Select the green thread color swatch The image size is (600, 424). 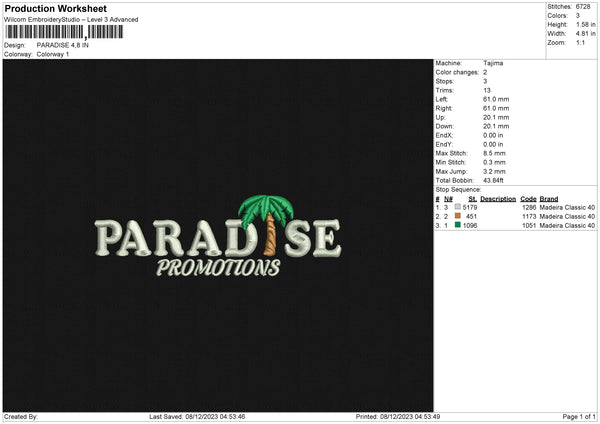457,225
